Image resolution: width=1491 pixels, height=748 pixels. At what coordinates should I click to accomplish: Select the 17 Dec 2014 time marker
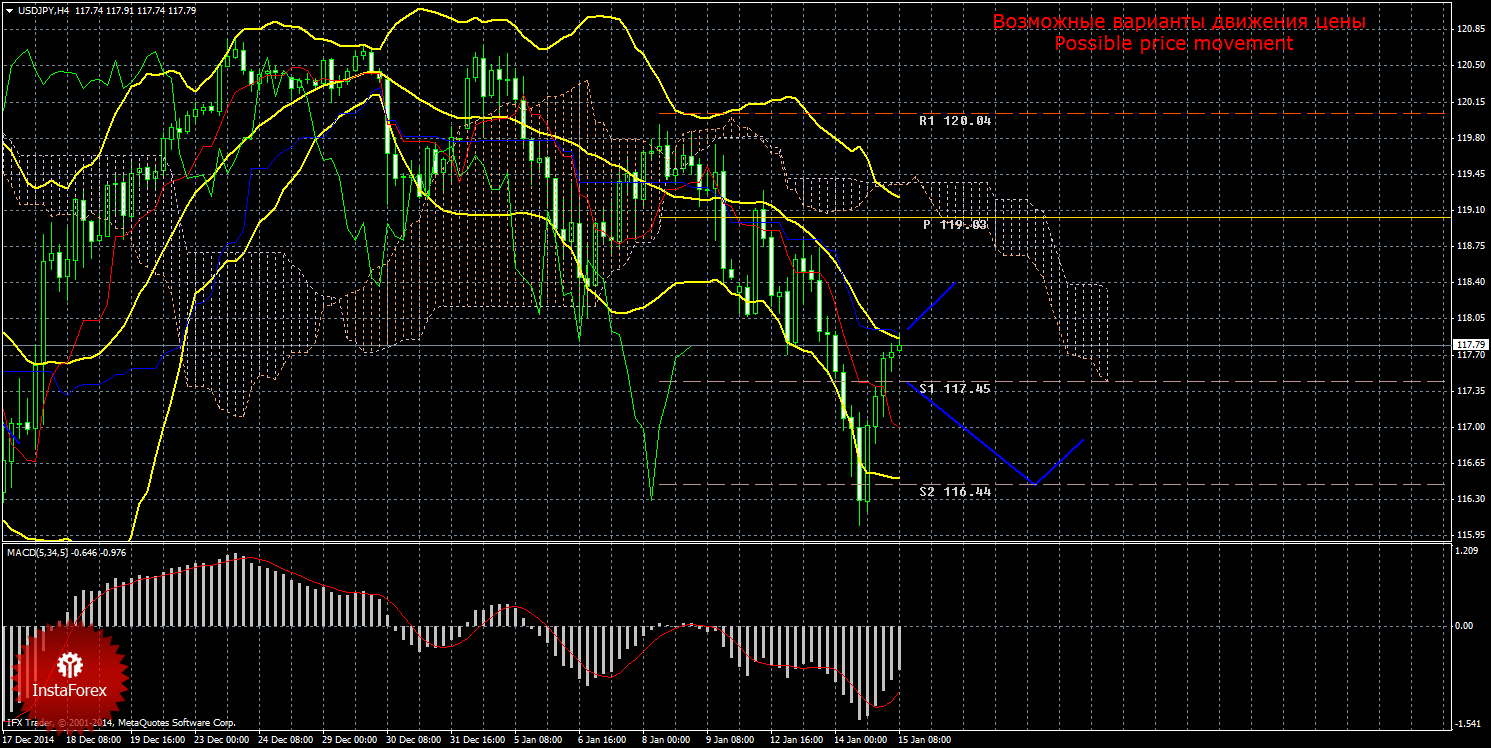point(30,741)
